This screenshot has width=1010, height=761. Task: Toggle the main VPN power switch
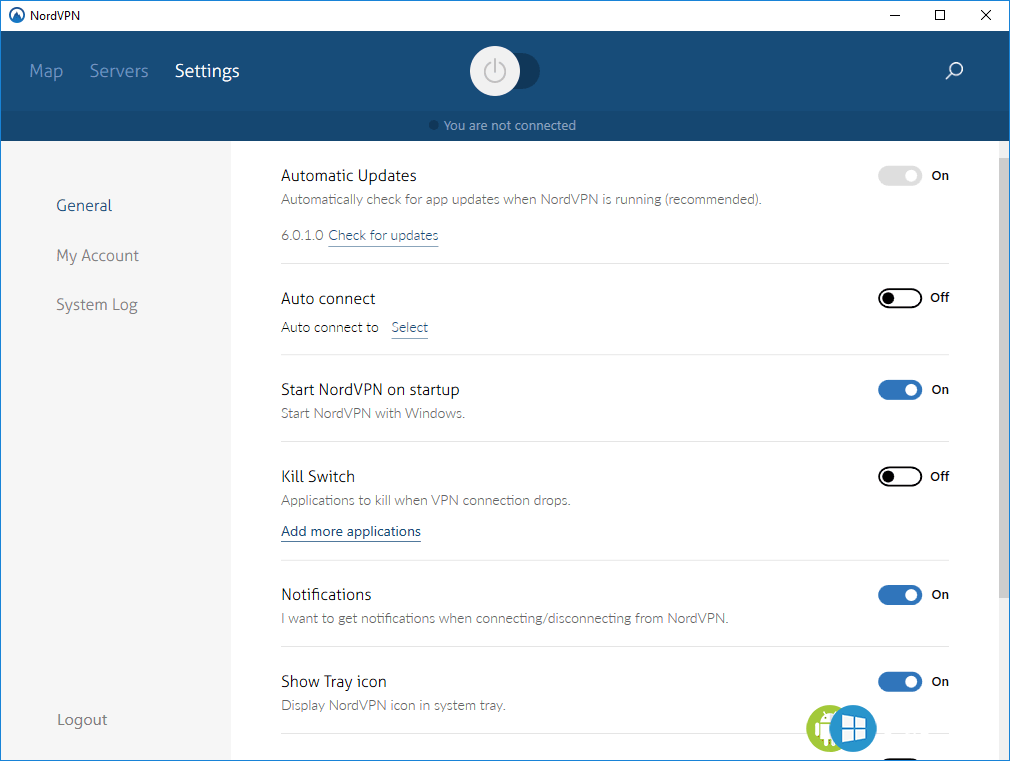coord(504,71)
